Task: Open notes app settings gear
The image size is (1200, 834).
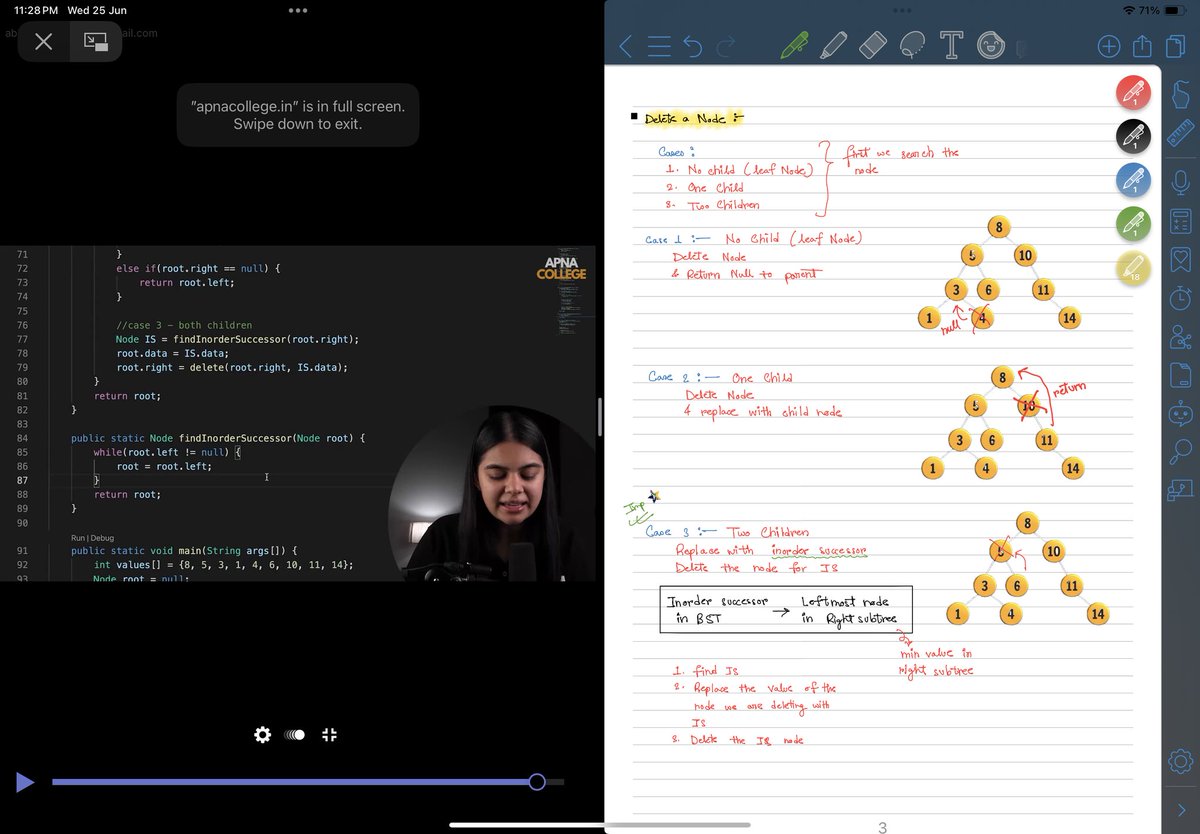Action: pyautogui.click(x=1180, y=760)
